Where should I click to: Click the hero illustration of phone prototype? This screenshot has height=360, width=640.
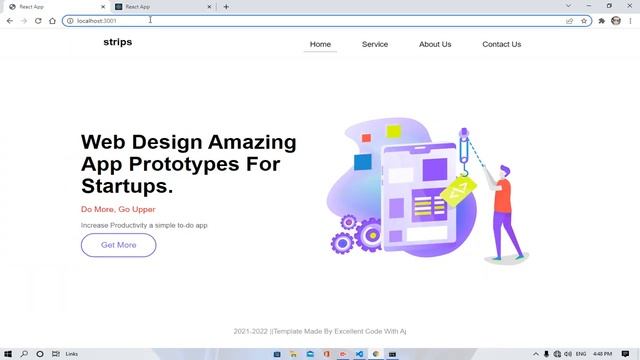click(x=427, y=191)
